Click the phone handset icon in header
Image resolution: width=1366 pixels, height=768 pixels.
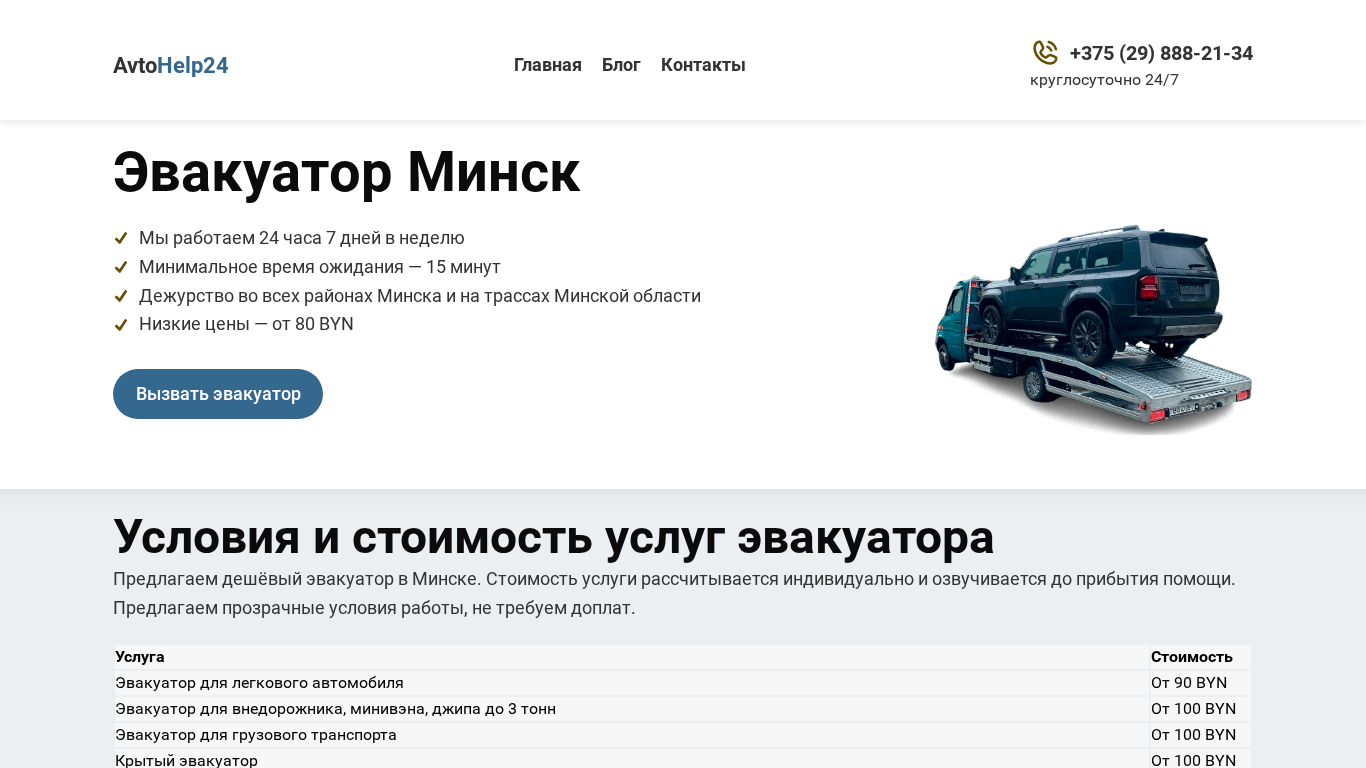coord(1045,53)
